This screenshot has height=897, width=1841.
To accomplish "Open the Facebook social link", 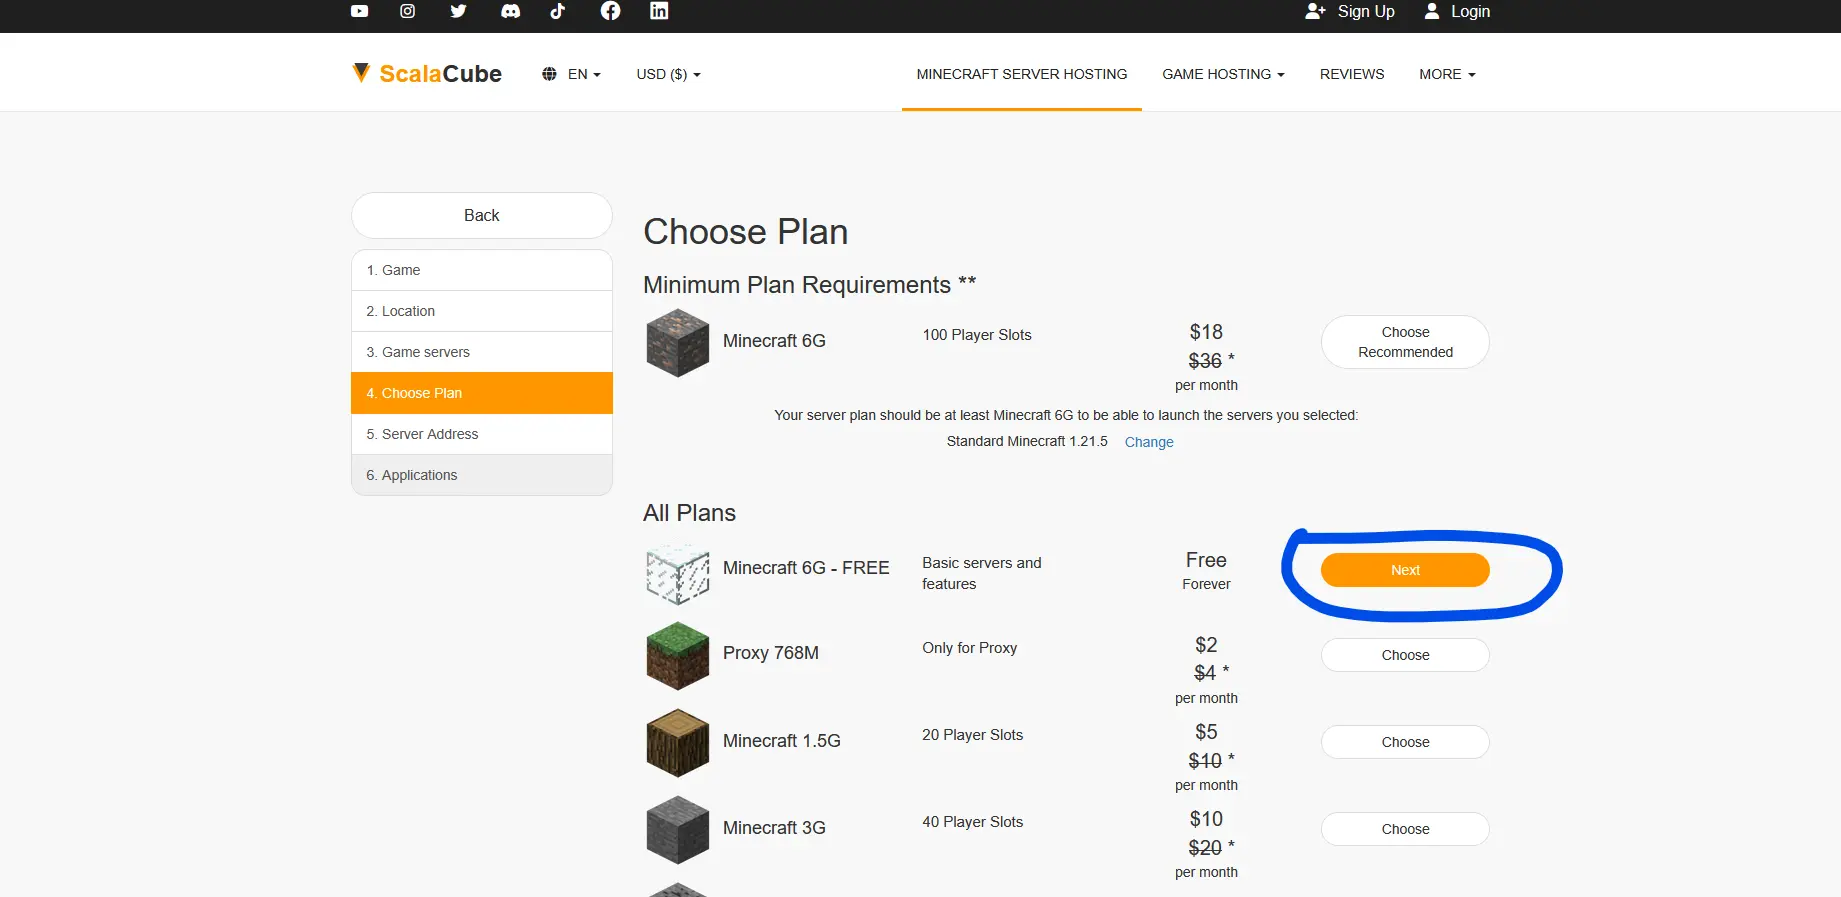I will coord(610,11).
